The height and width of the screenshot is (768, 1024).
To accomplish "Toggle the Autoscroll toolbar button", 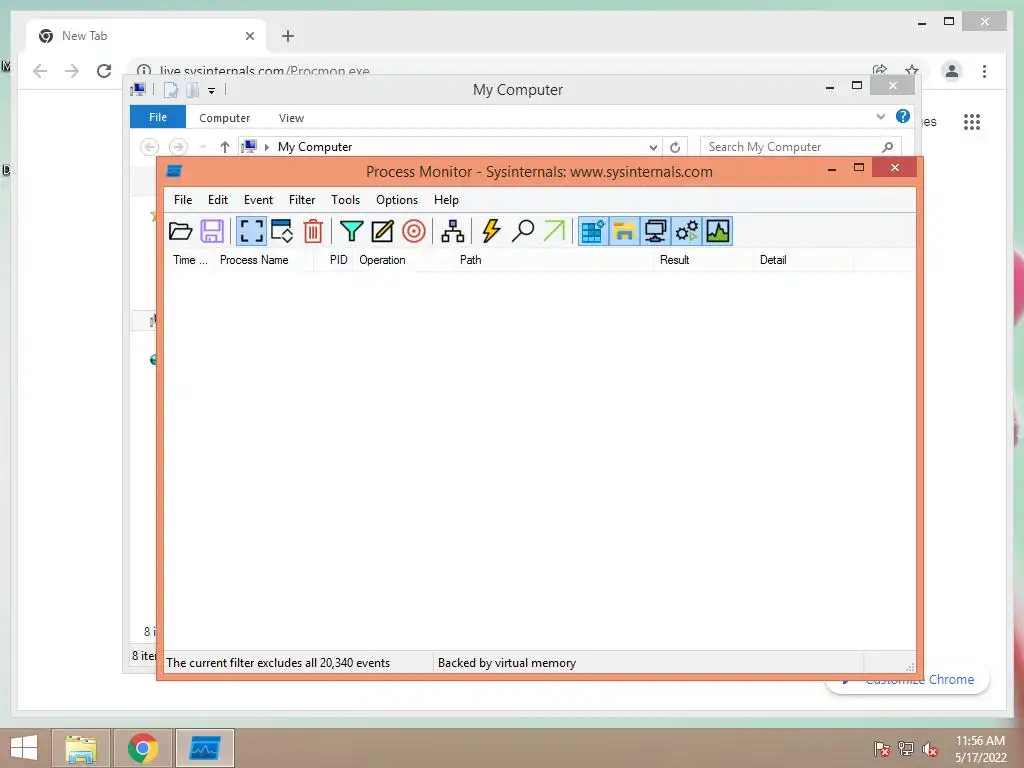I will click(x=281, y=231).
